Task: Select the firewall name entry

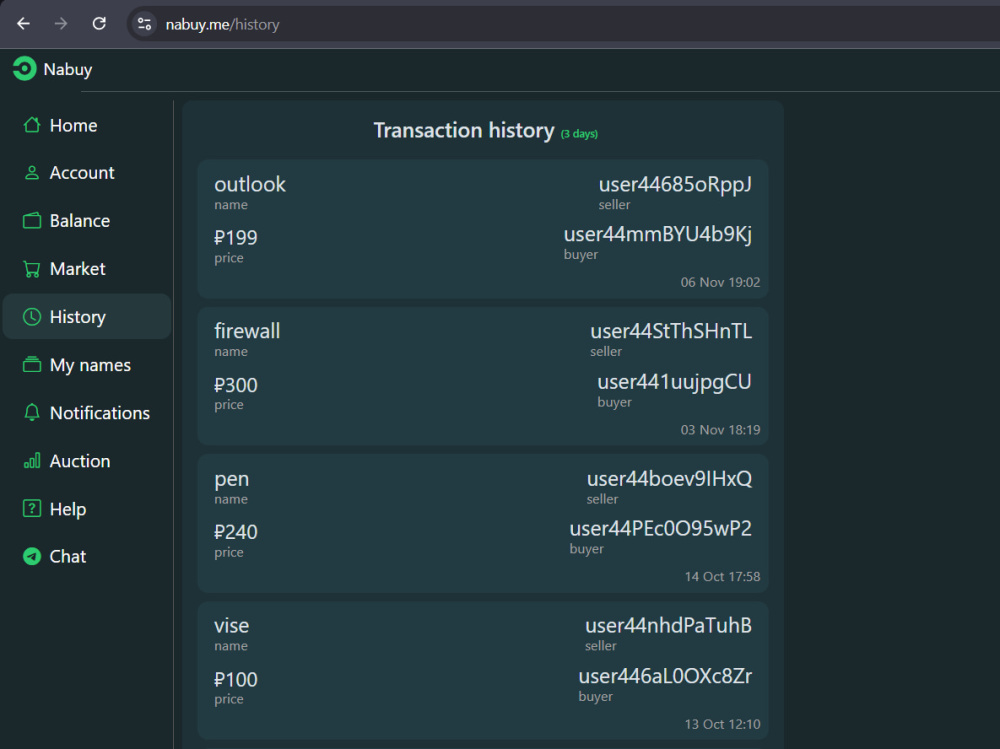Action: 247,331
